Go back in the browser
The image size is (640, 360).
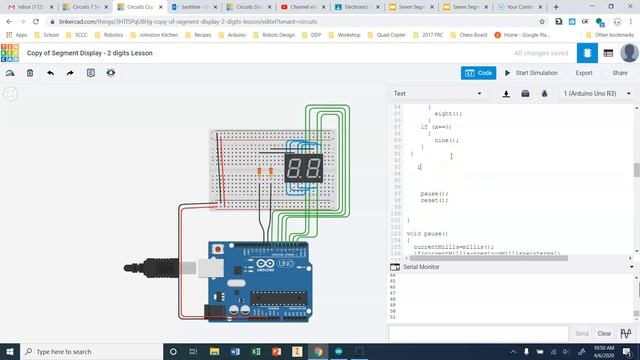pos(9,22)
